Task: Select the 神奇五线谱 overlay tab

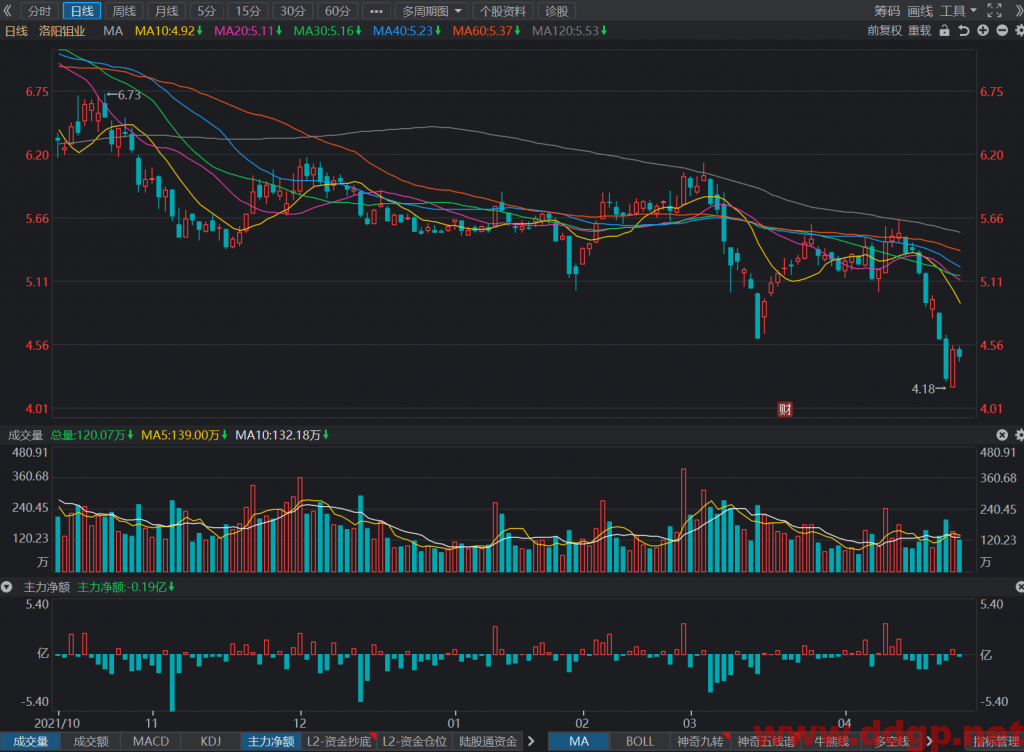Action: (766, 742)
